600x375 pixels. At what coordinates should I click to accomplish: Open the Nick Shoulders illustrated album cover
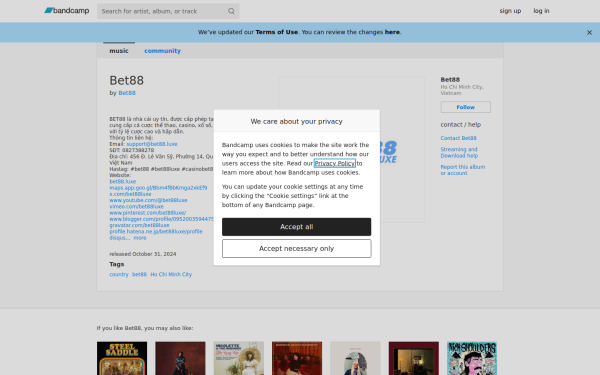[472, 358]
